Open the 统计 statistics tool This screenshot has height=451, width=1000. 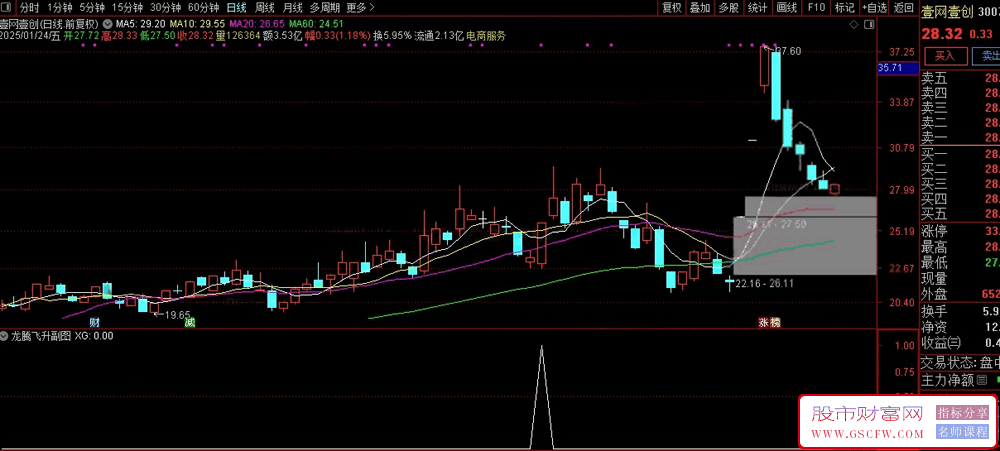tap(758, 8)
